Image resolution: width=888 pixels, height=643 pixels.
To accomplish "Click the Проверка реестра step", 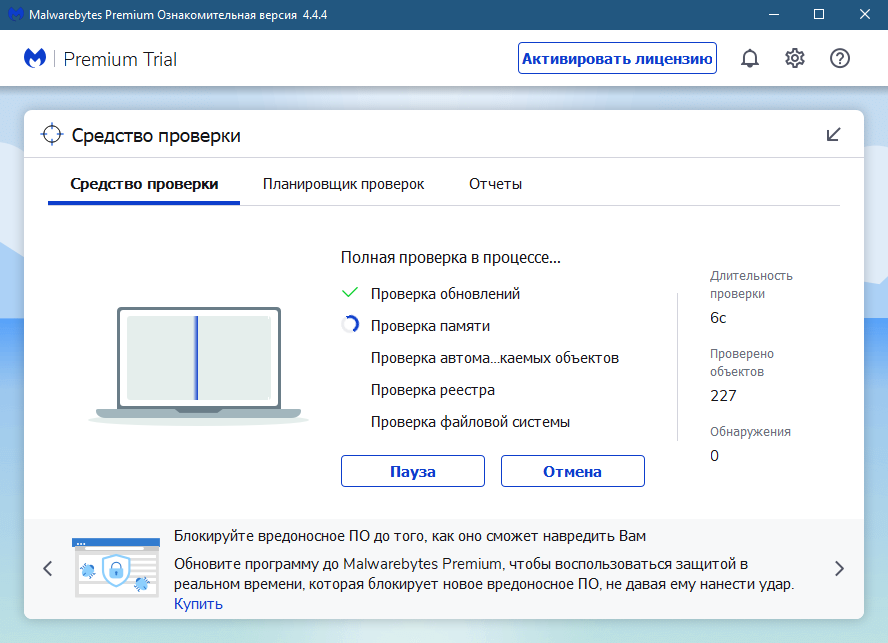I will pyautogui.click(x=433, y=390).
